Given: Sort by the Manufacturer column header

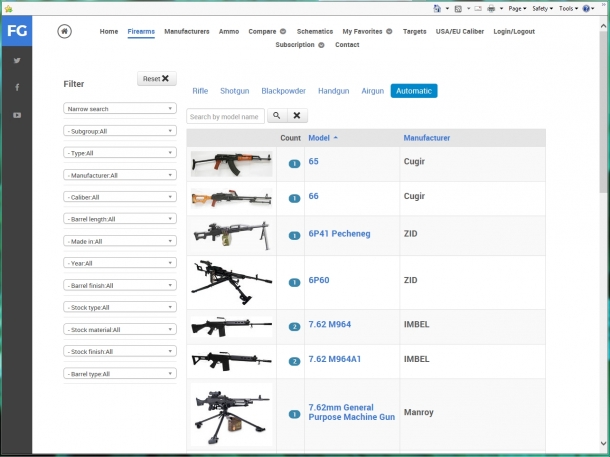Looking at the screenshot, I should click(427, 138).
